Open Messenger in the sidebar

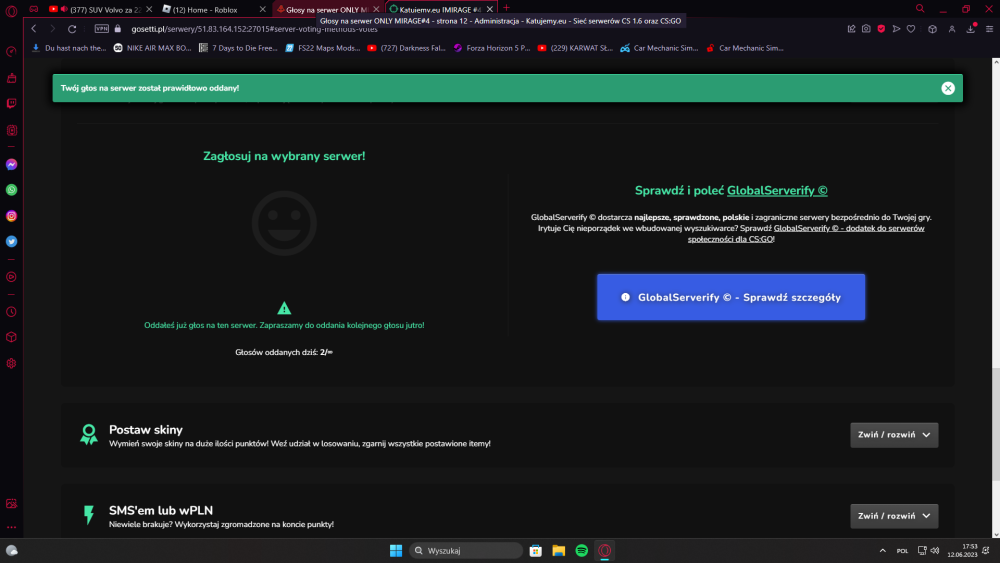(x=11, y=165)
